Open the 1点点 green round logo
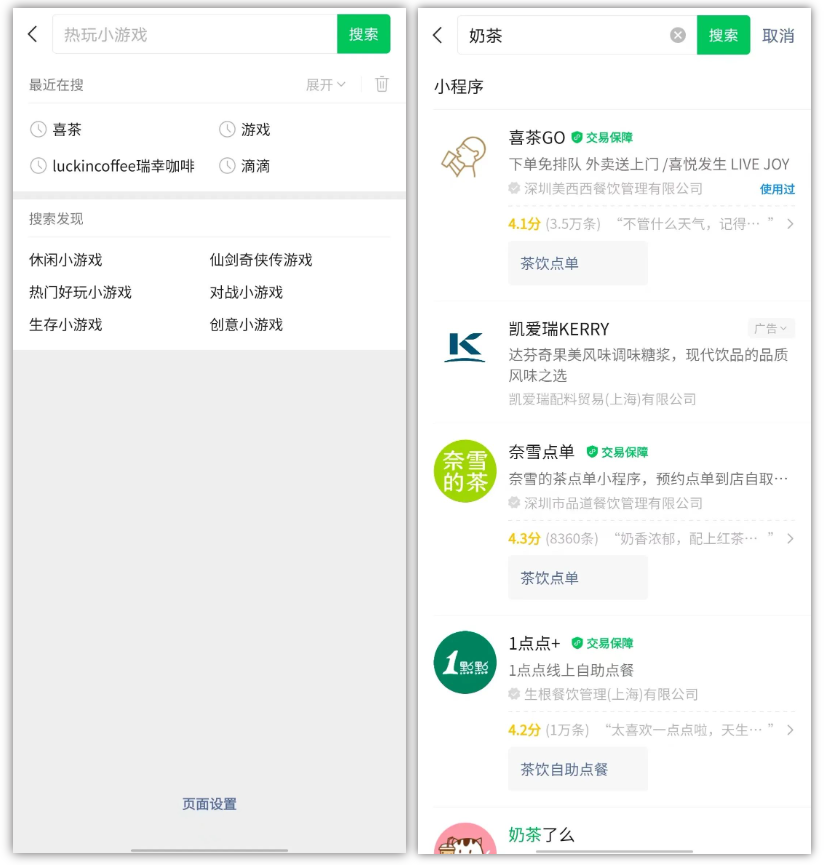The width and height of the screenshot is (830, 865). click(465, 662)
